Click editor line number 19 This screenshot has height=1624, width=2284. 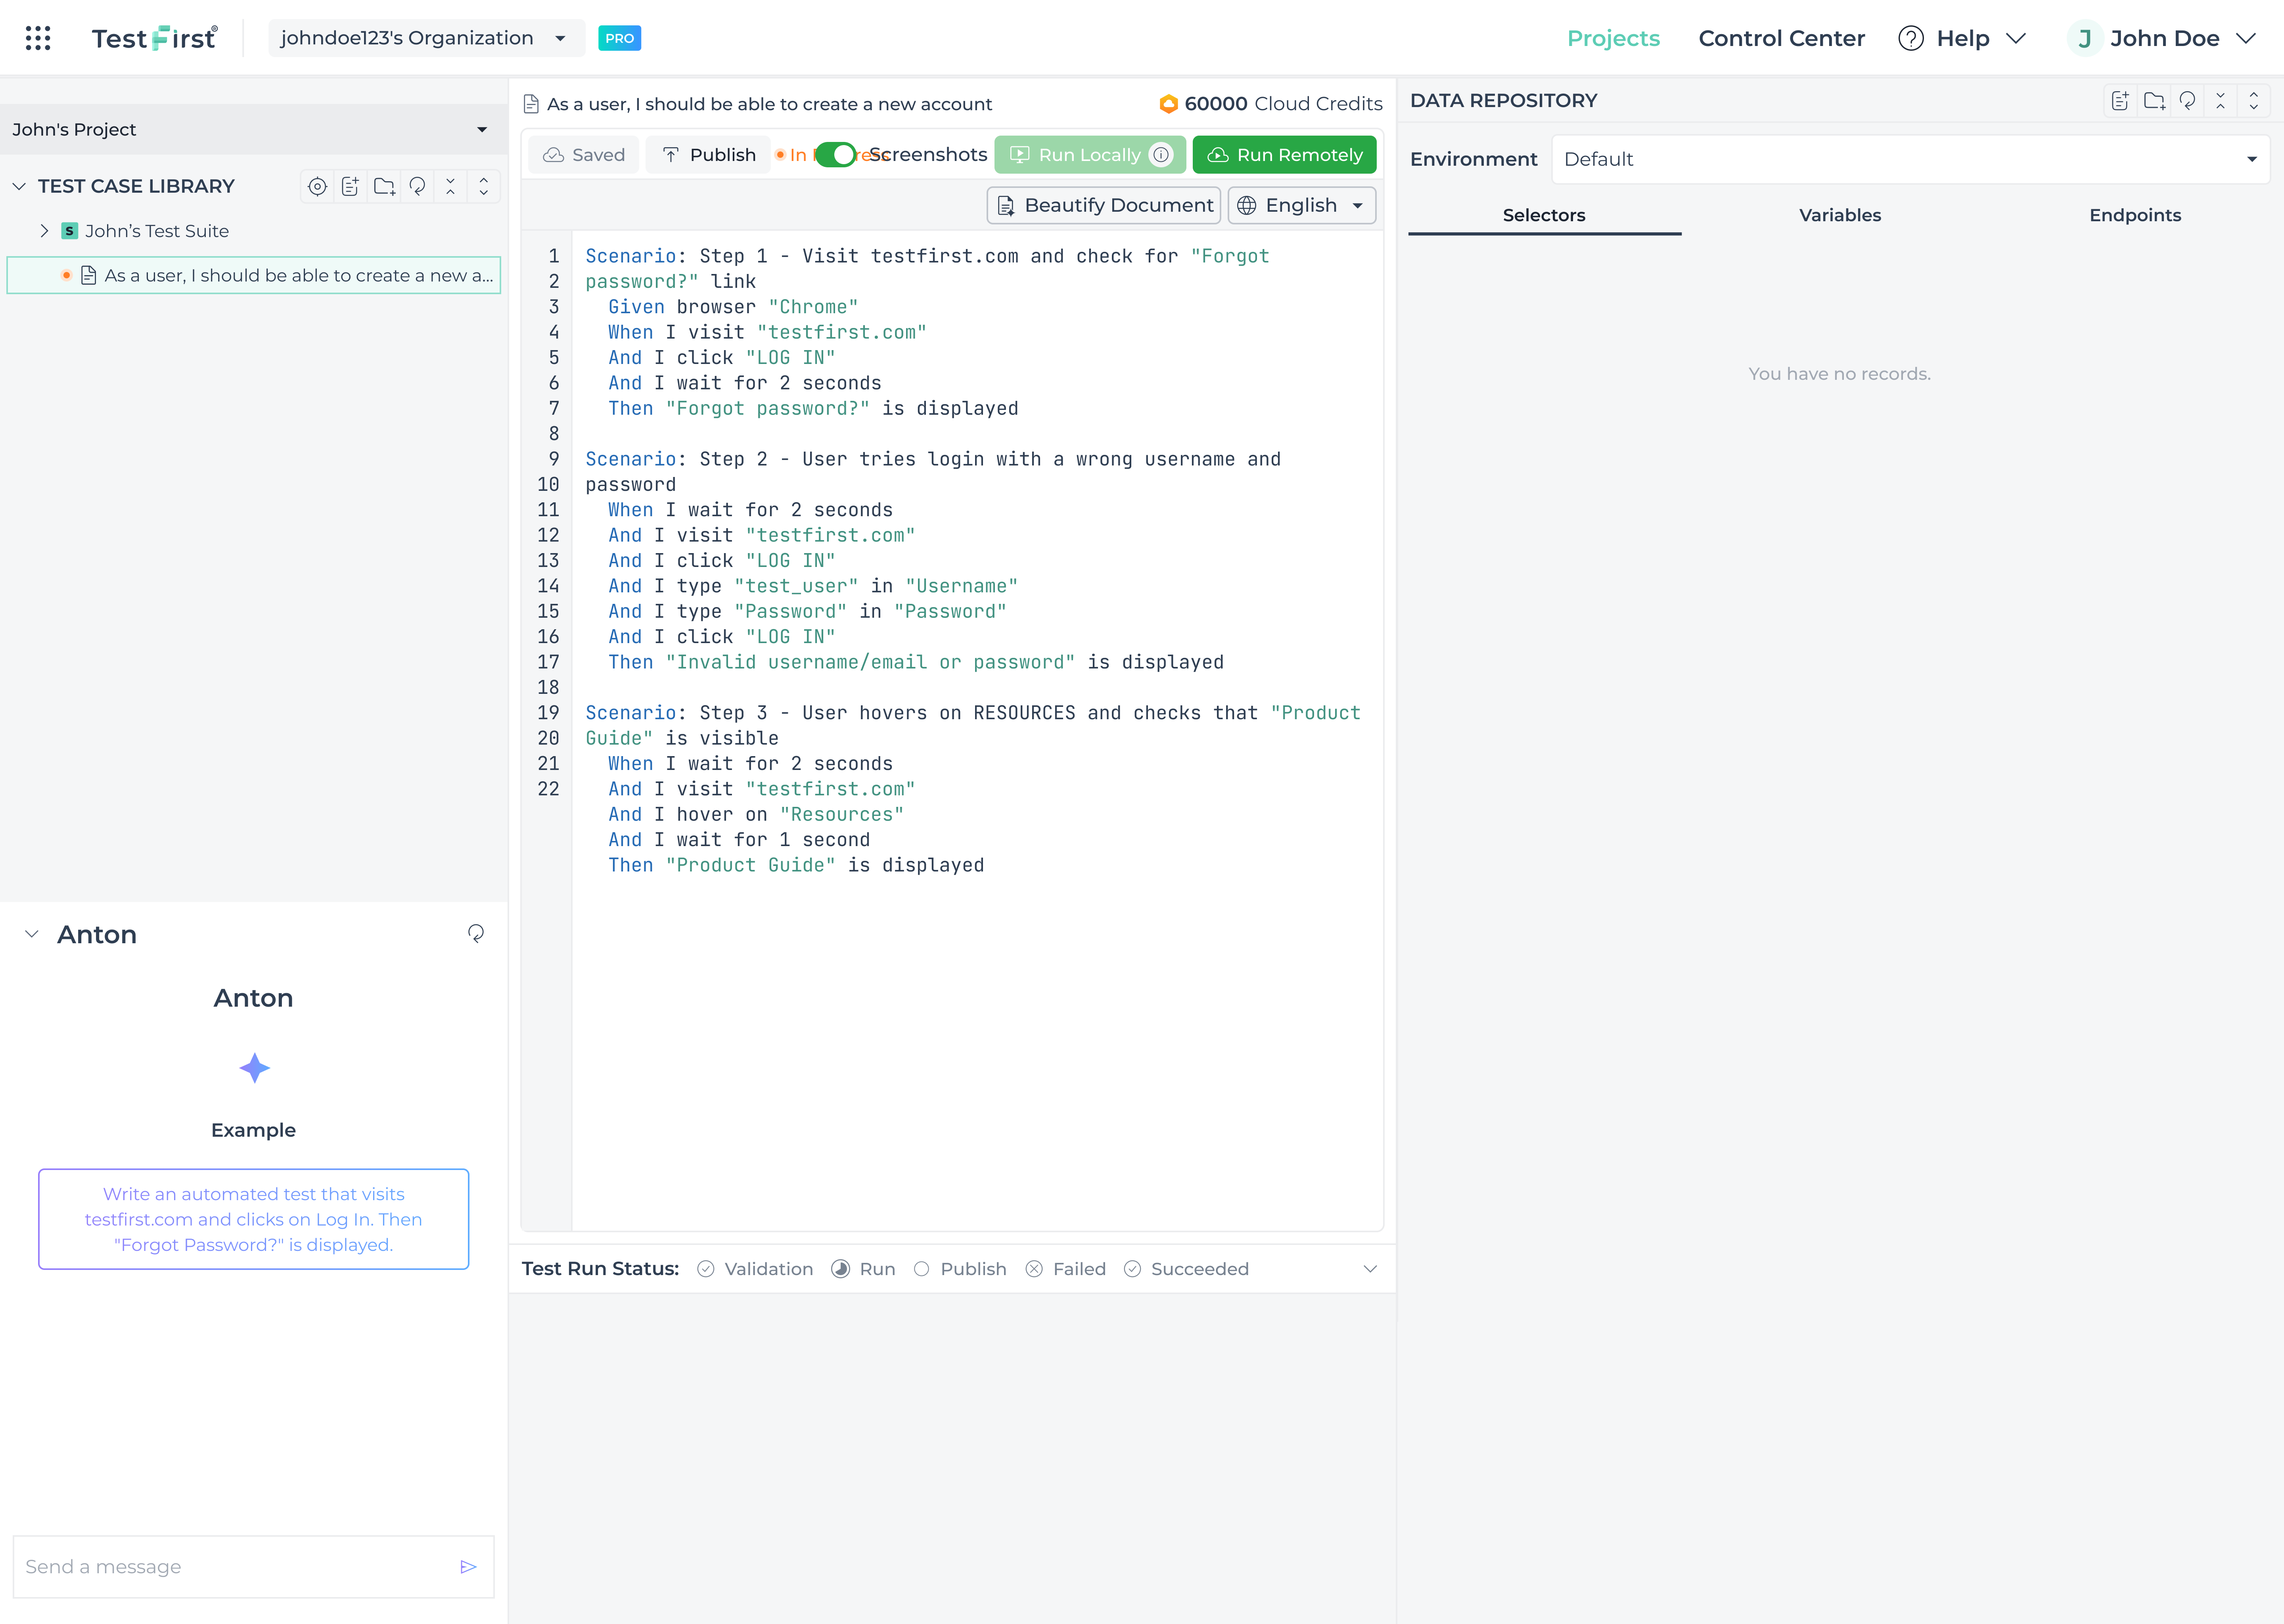point(548,713)
